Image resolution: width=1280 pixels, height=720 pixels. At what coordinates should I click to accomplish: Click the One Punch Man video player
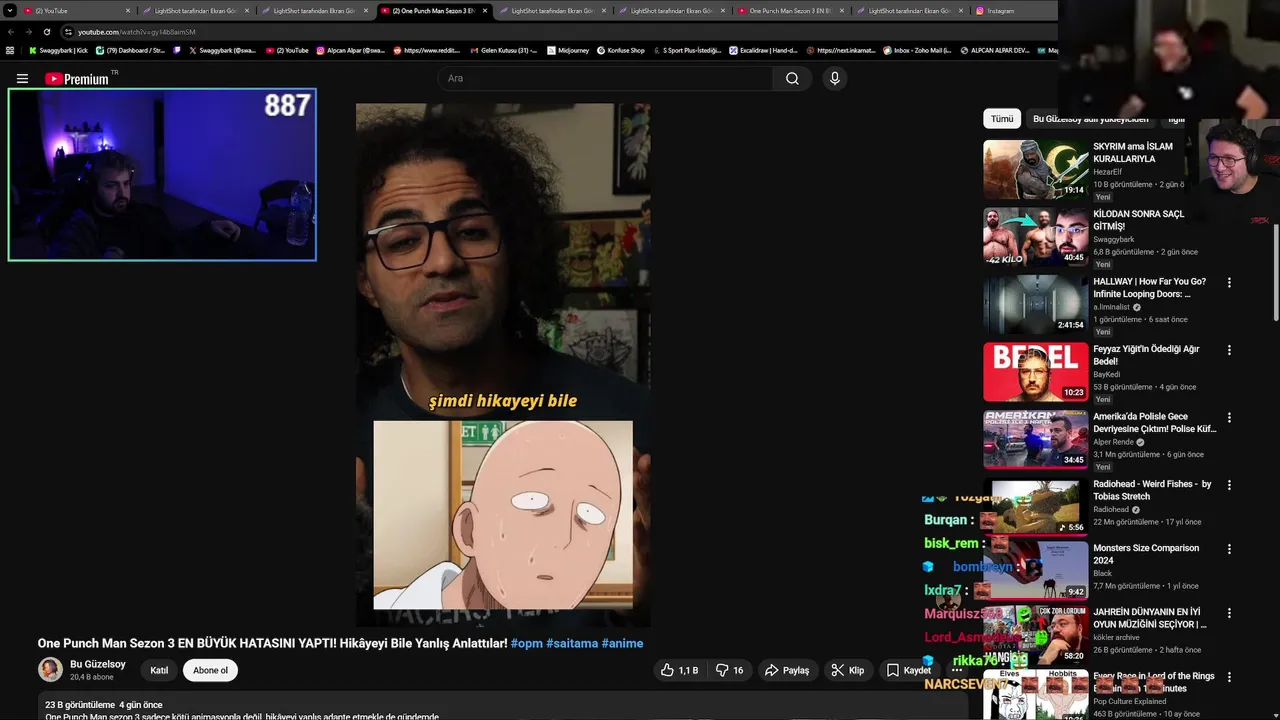point(503,365)
